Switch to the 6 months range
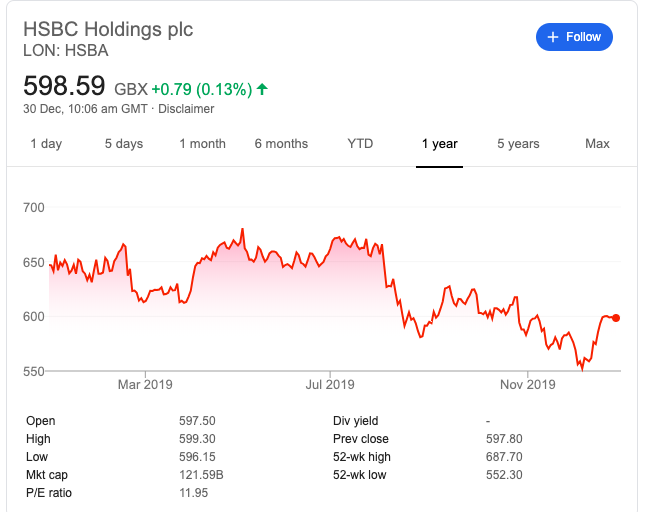The height and width of the screenshot is (512, 649). [281, 144]
